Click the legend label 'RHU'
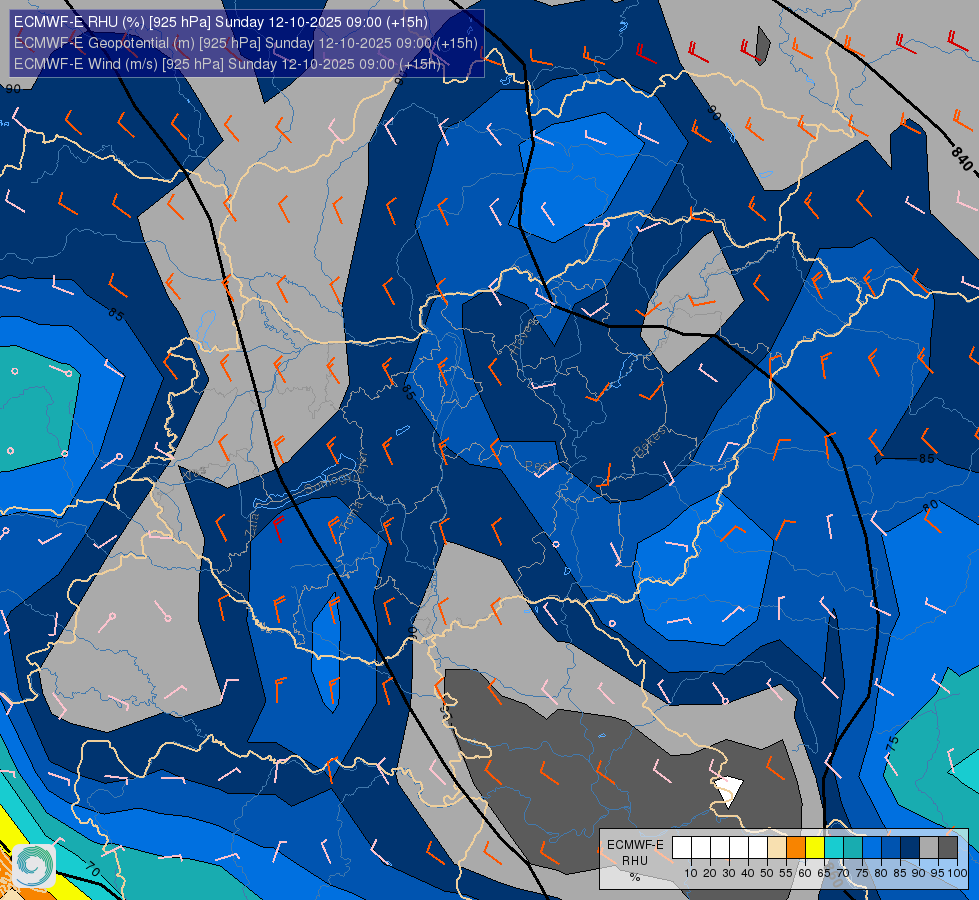The height and width of the screenshot is (900, 979). pyautogui.click(x=635, y=861)
